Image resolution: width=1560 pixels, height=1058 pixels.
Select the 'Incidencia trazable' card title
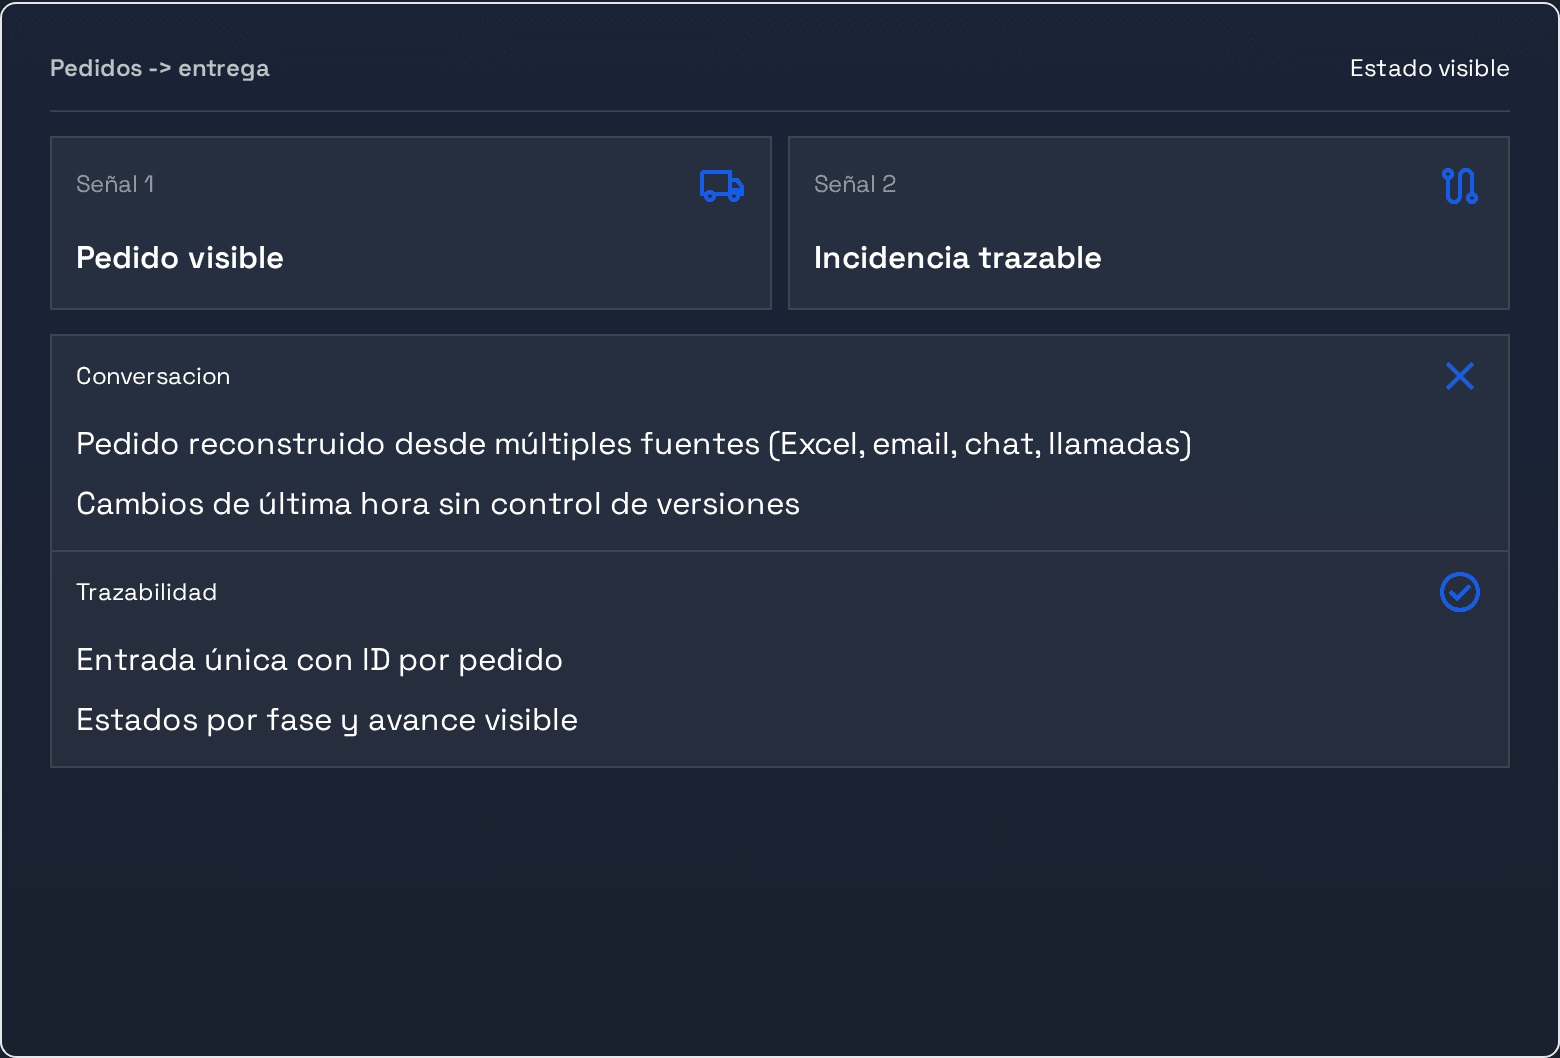(x=958, y=258)
